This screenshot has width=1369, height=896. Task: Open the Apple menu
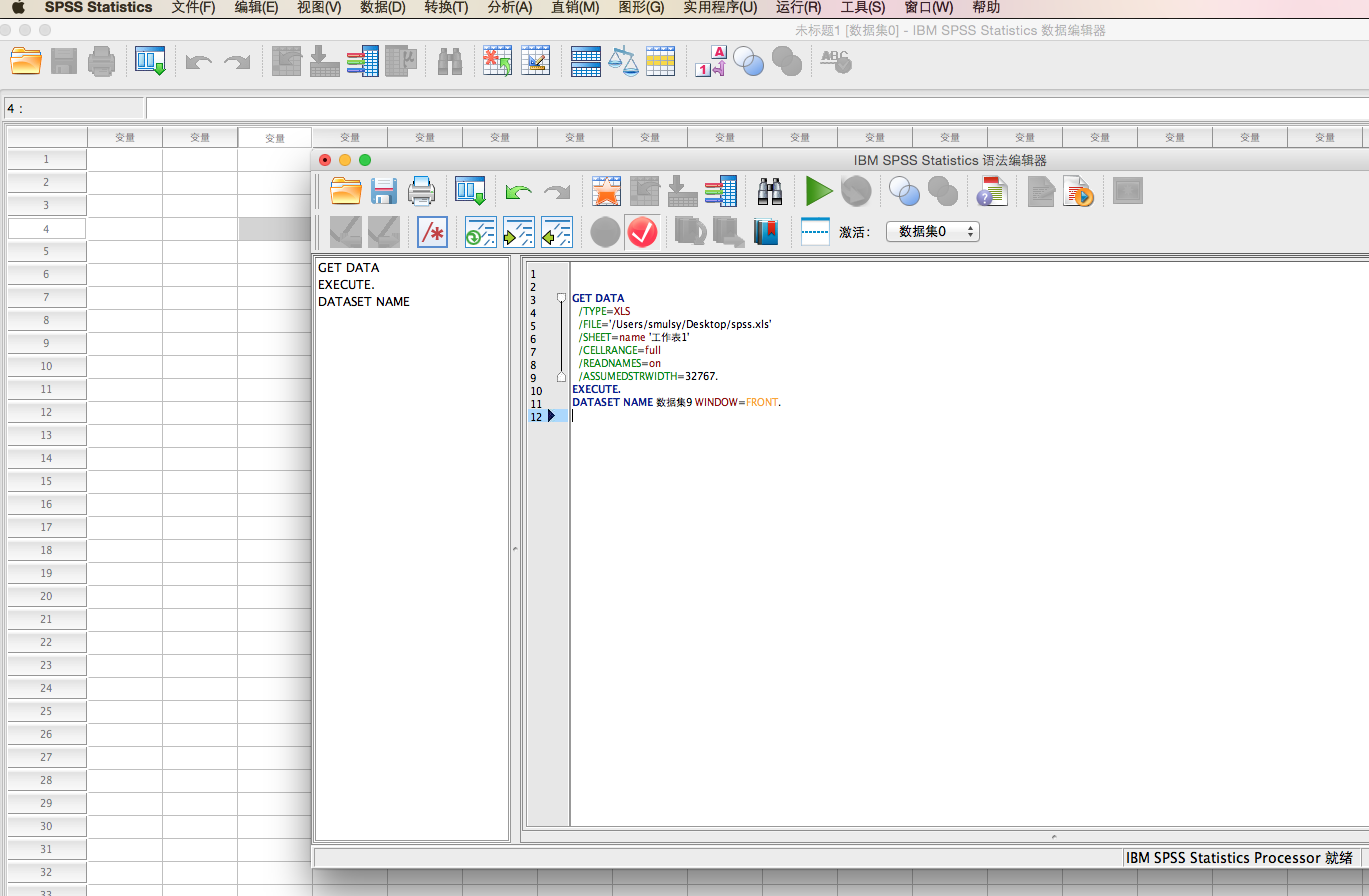17,8
